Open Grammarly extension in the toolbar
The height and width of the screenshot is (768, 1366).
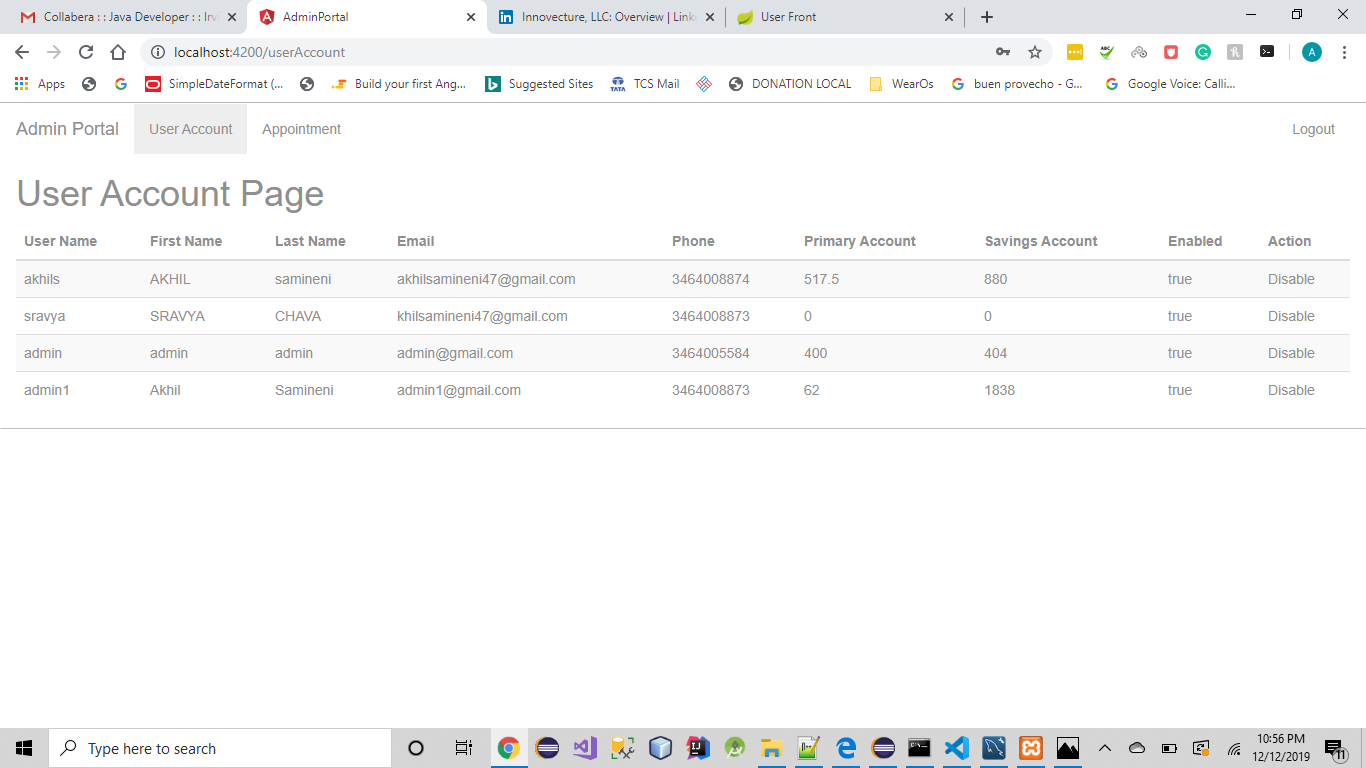point(1203,52)
